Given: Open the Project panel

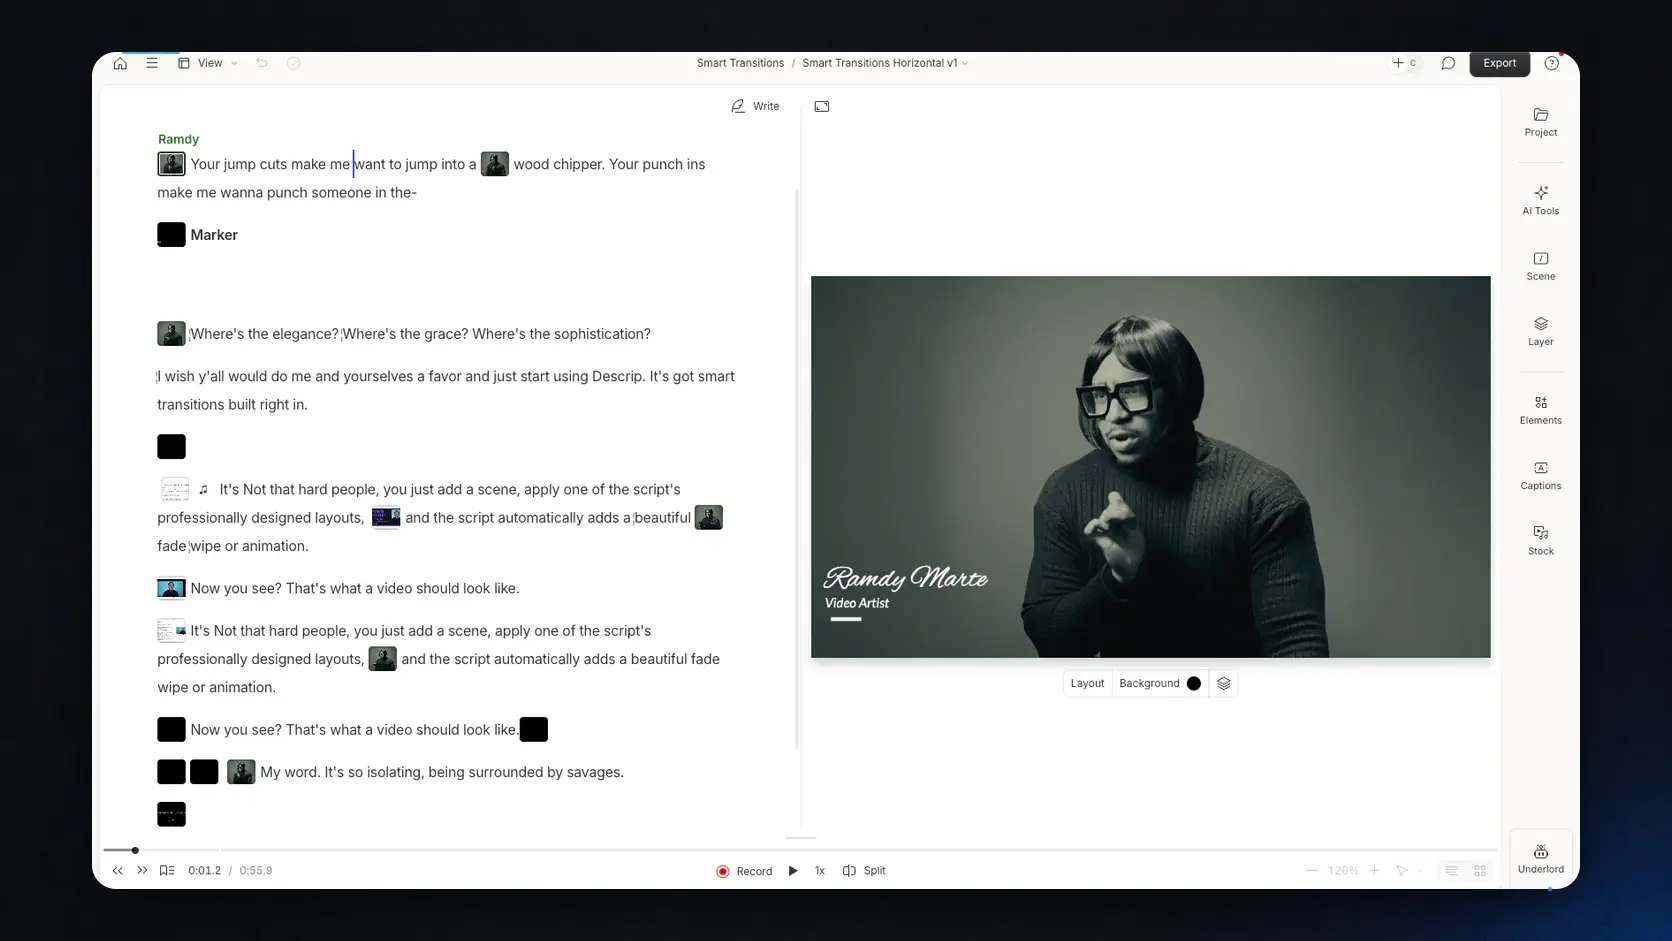Looking at the screenshot, I should [1540, 122].
